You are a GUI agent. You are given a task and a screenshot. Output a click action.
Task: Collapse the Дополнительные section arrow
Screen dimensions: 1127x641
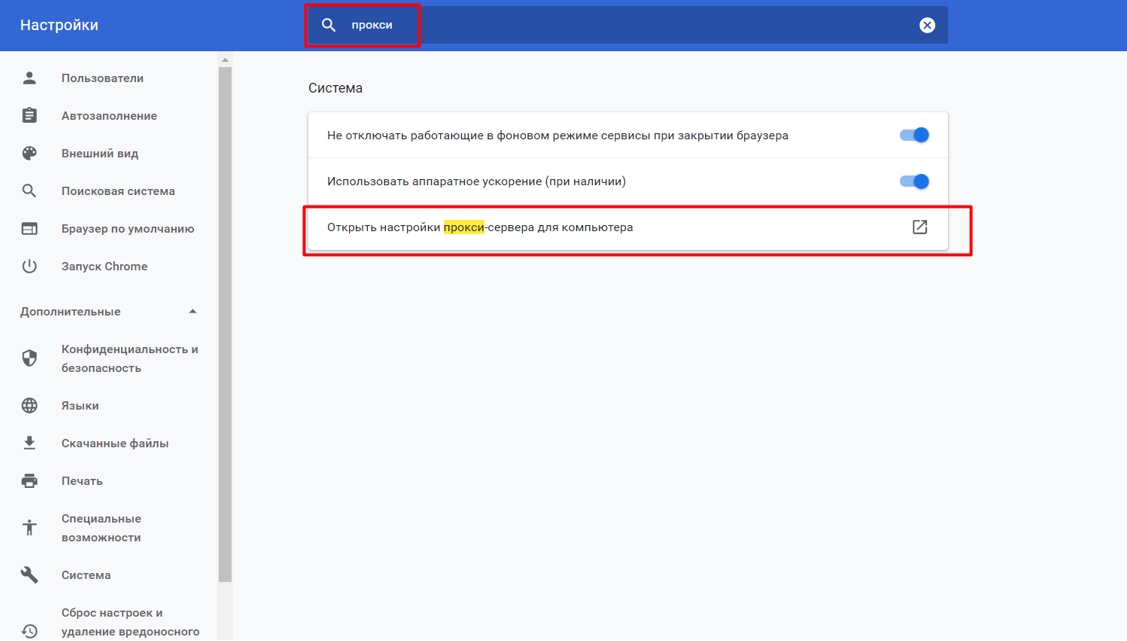[193, 311]
